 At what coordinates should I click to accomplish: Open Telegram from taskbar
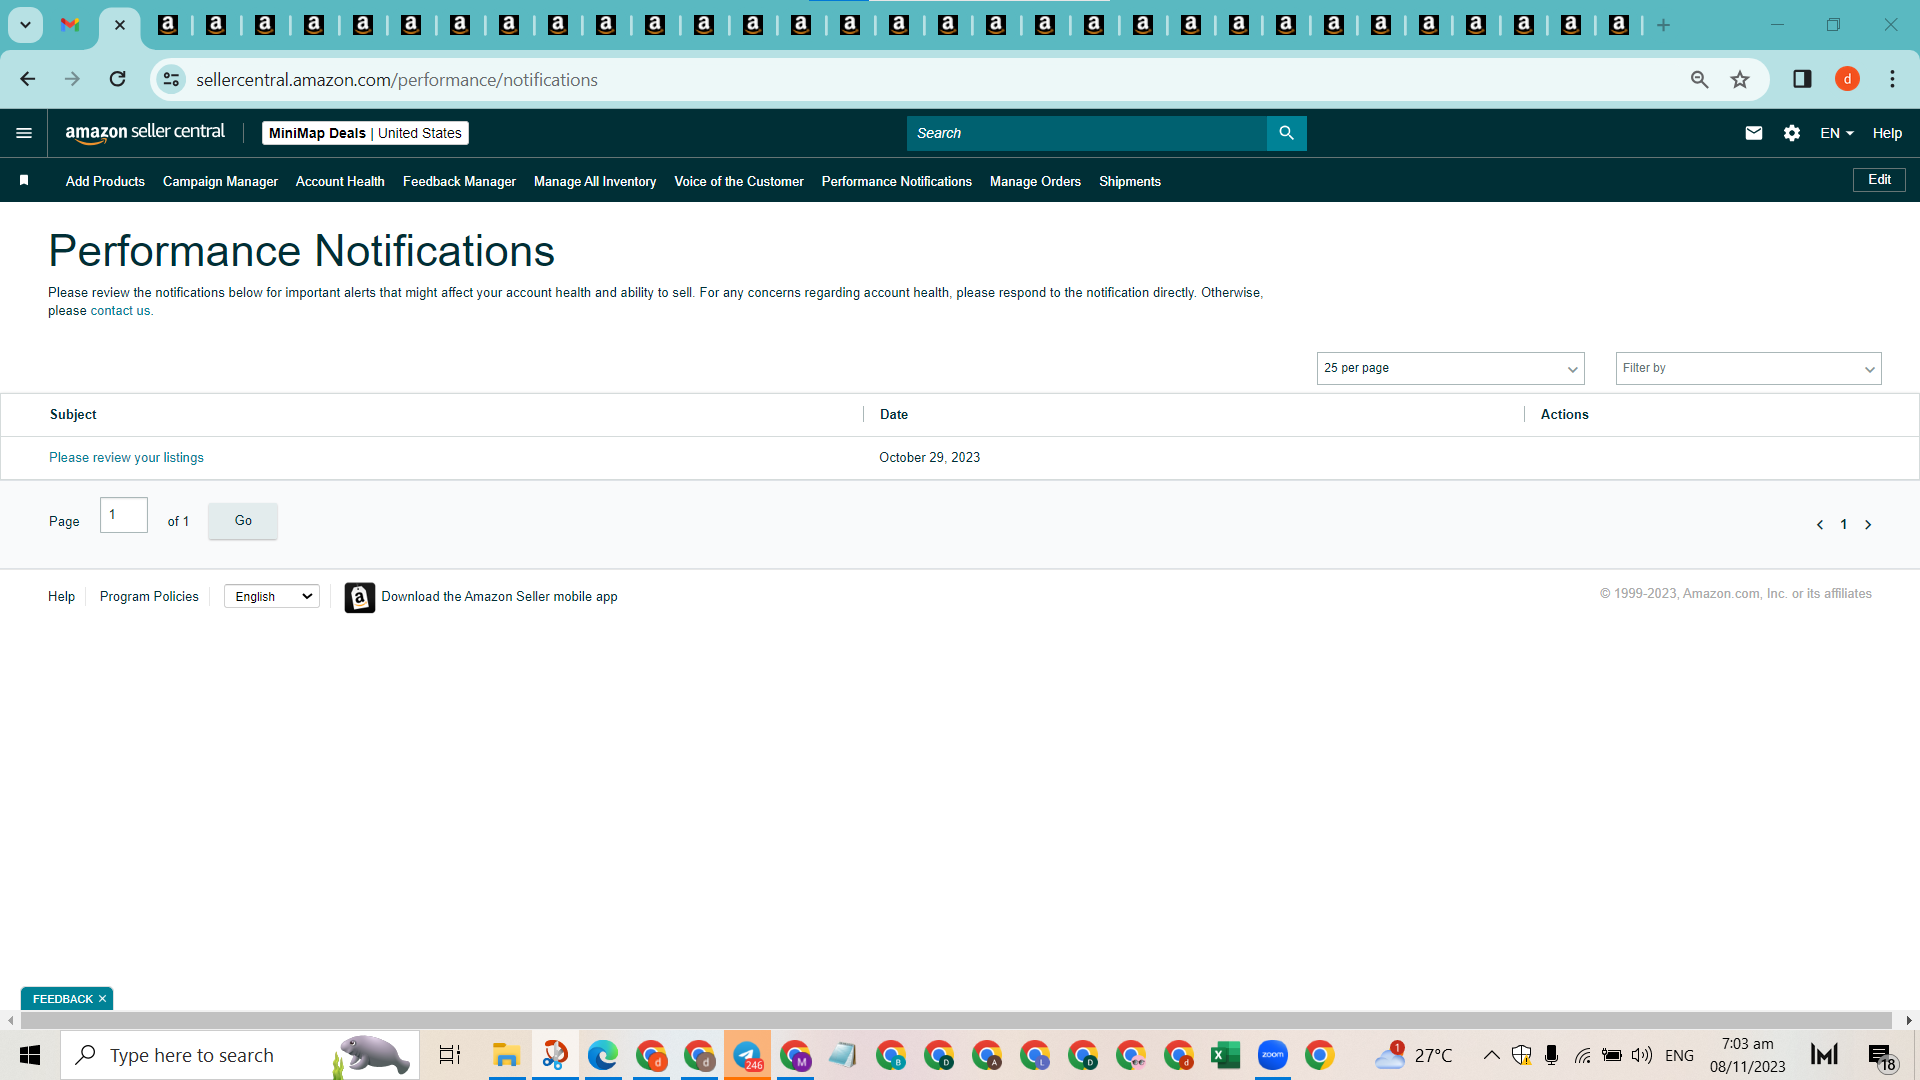(747, 1055)
